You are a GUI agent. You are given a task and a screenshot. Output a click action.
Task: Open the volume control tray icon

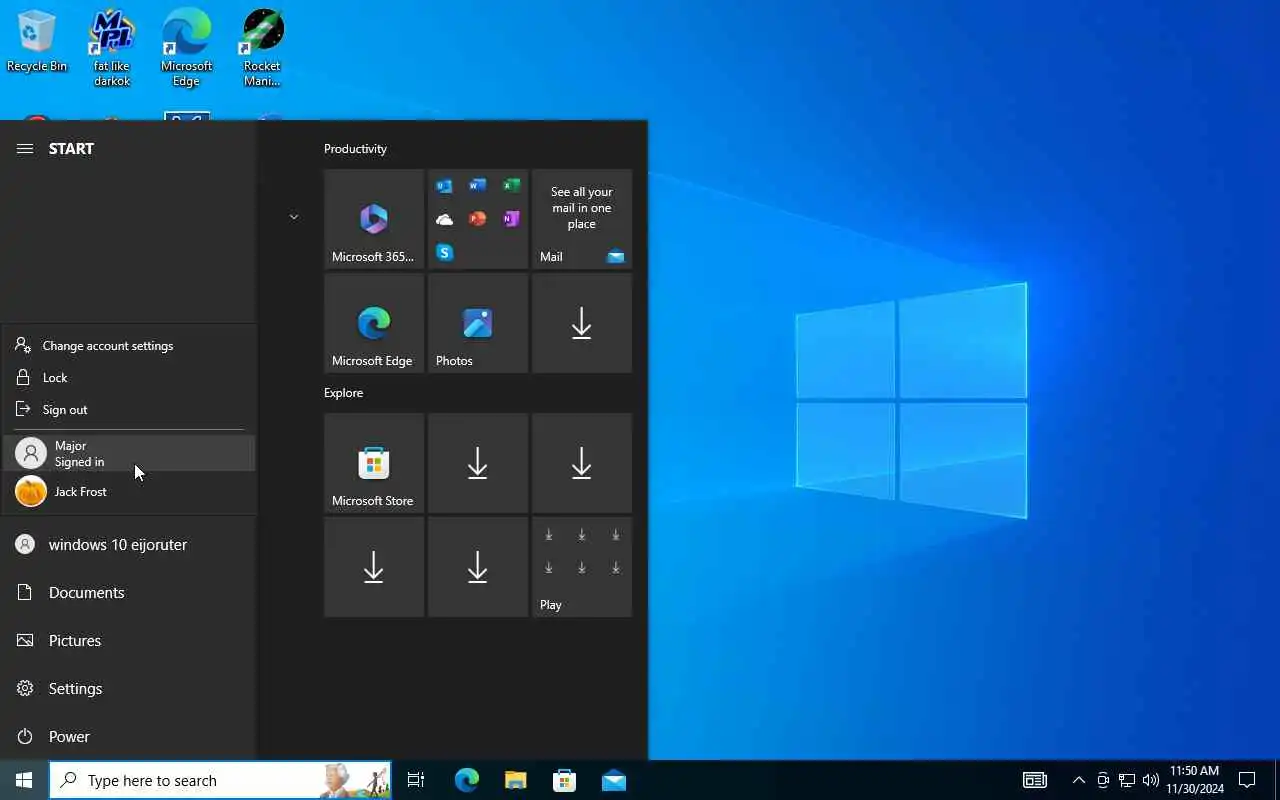click(1151, 780)
